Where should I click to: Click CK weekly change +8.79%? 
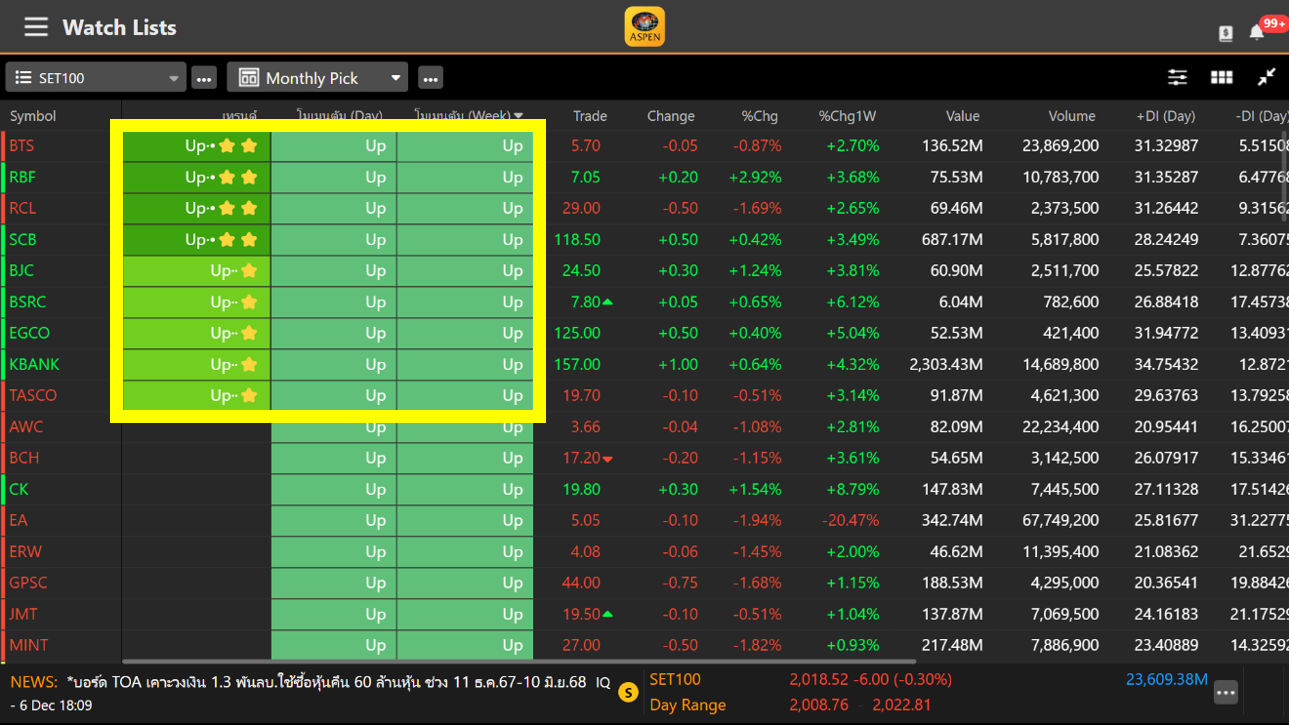852,489
